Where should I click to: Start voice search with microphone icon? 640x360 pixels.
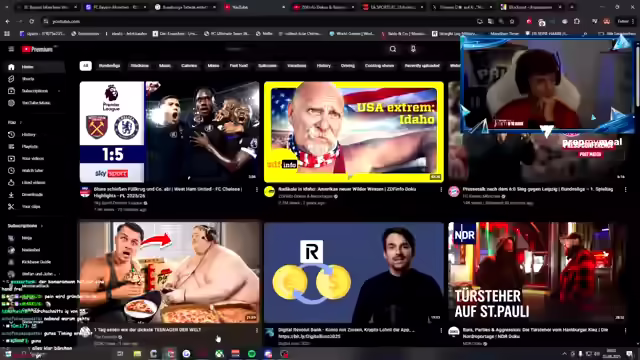(x=413, y=49)
